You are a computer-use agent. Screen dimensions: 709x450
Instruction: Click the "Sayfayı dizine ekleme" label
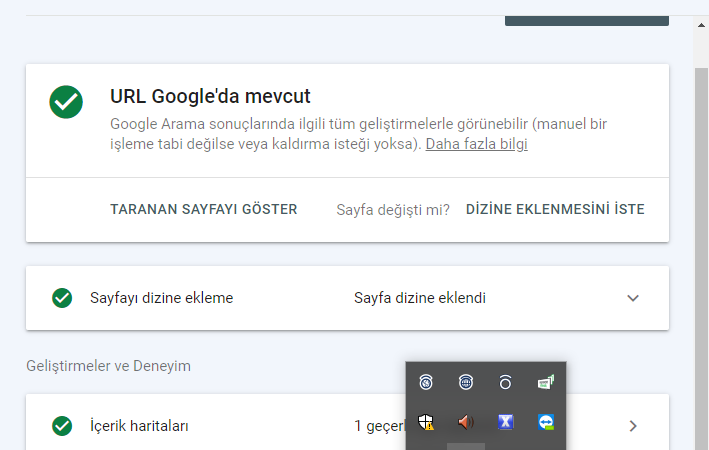coord(161,298)
